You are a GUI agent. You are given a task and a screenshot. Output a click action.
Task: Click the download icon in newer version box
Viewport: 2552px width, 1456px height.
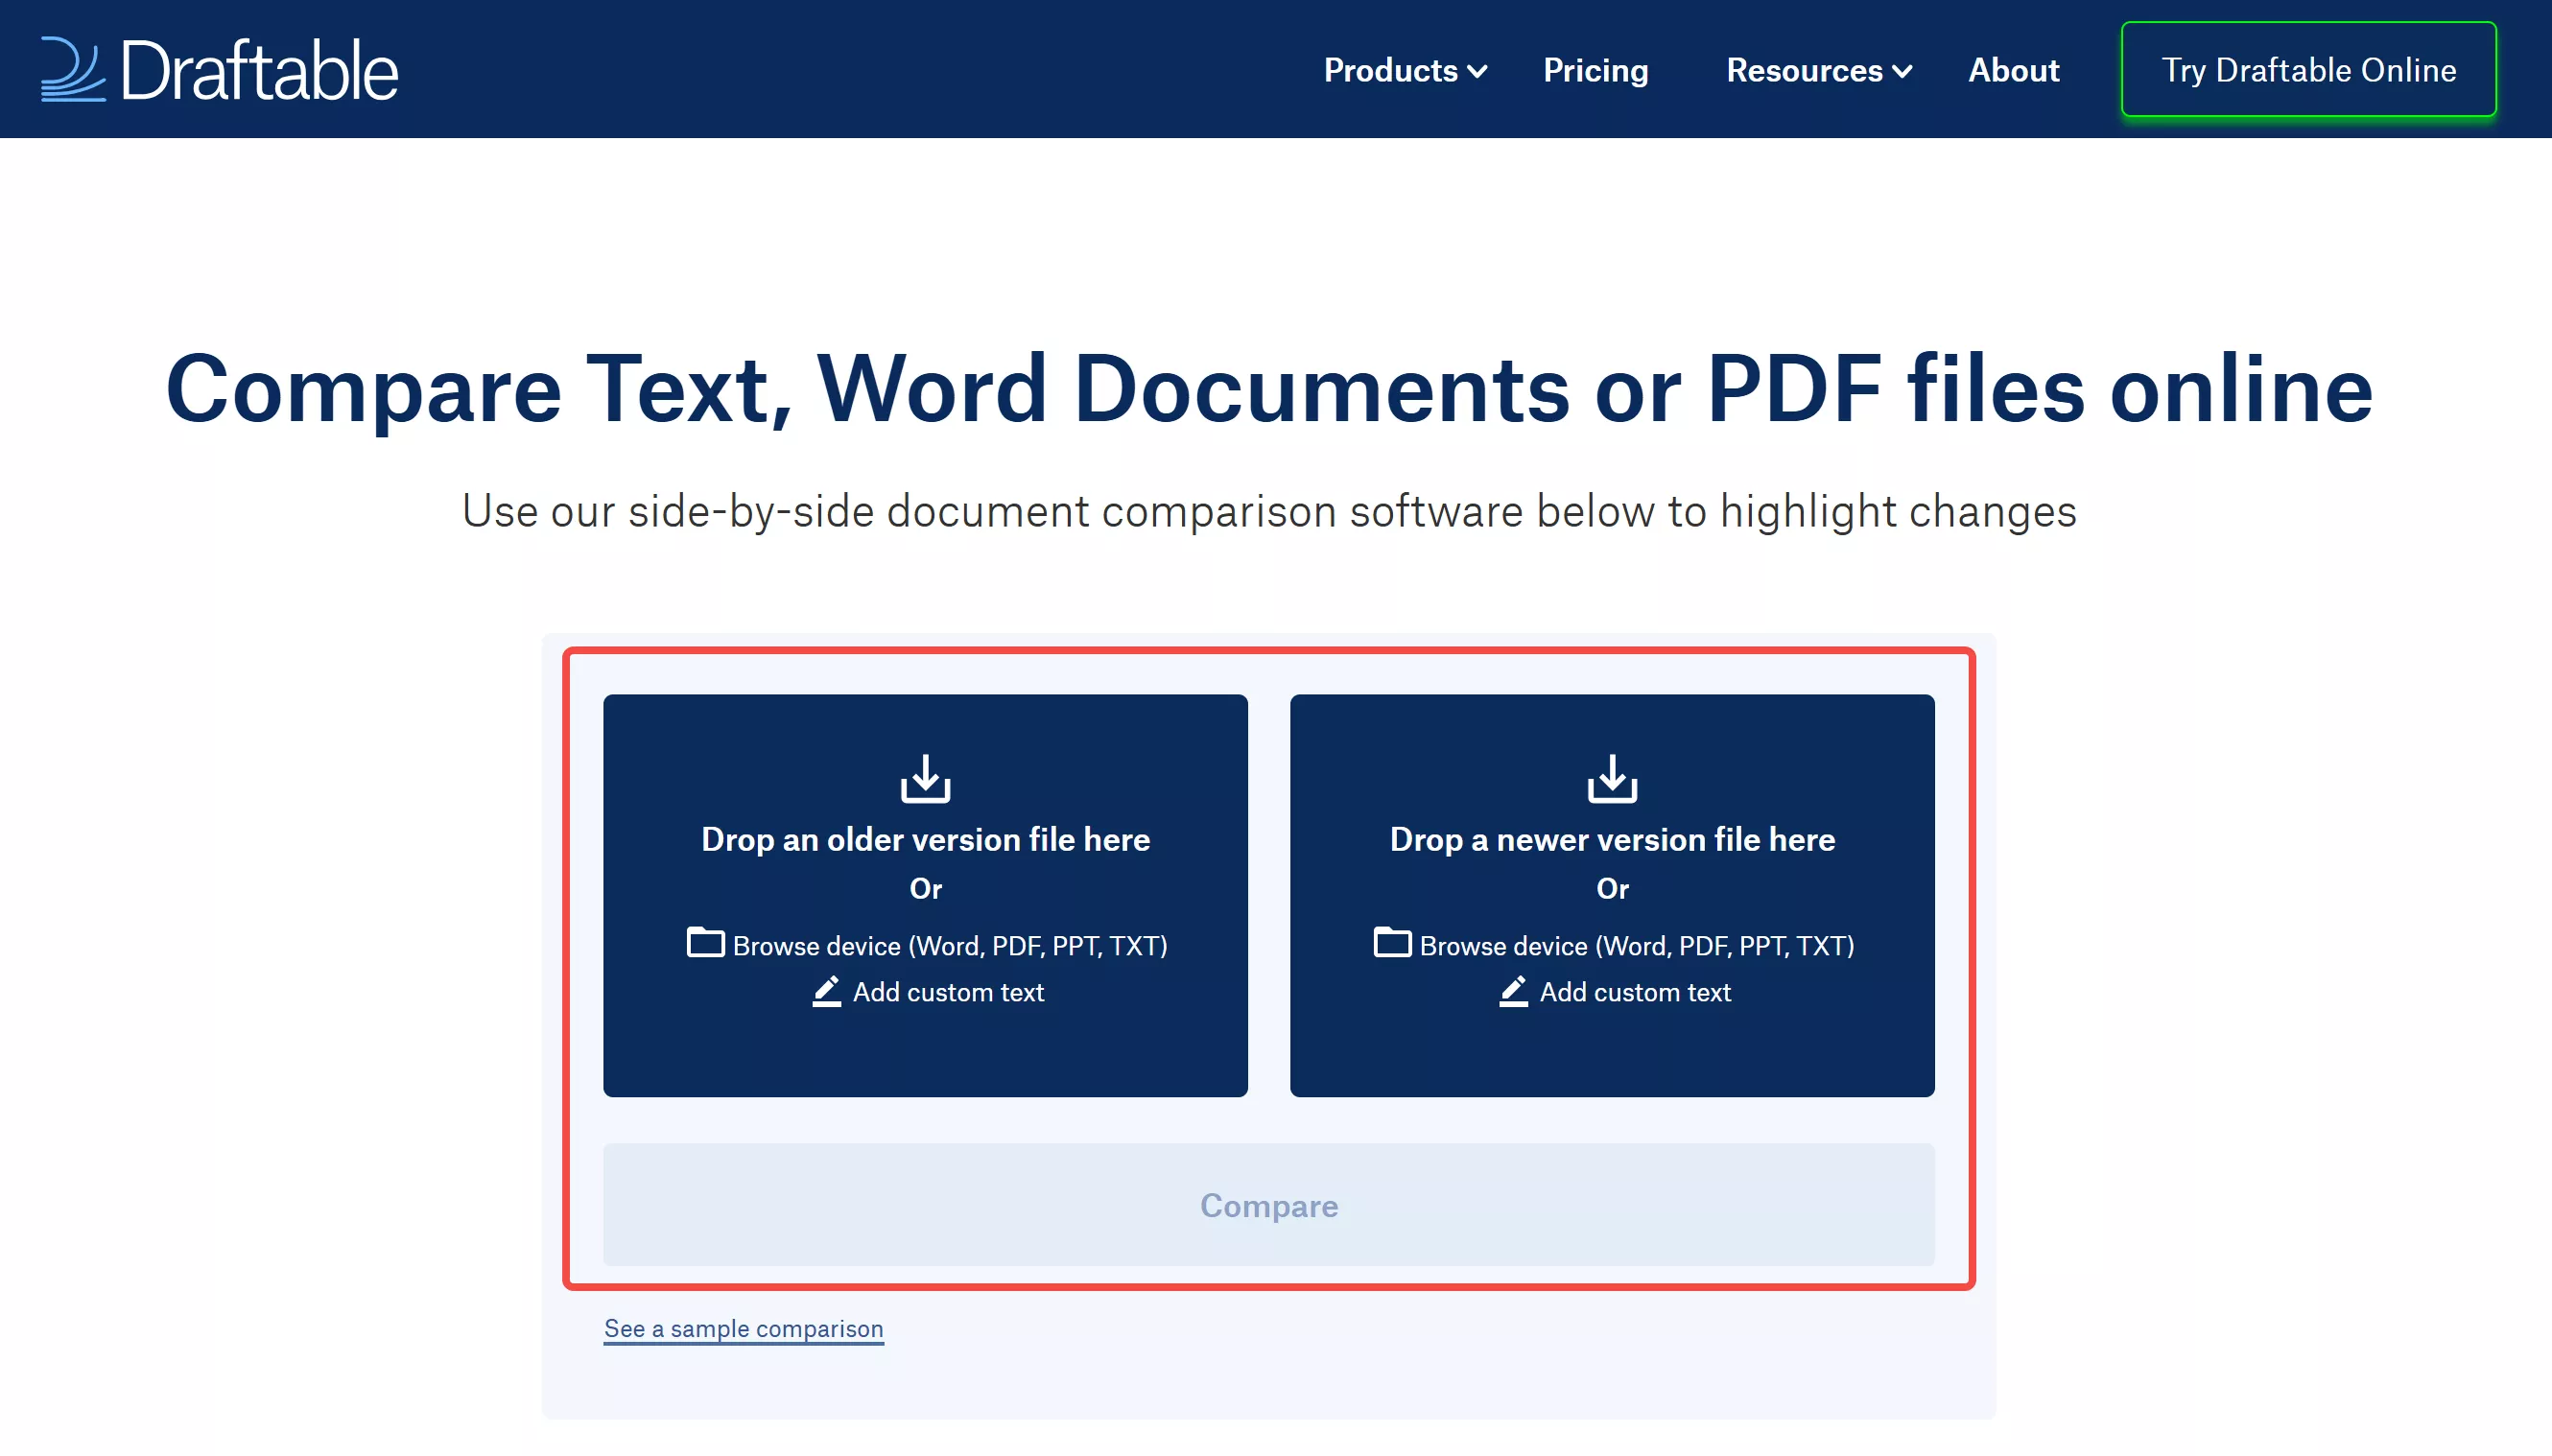[x=1612, y=779]
